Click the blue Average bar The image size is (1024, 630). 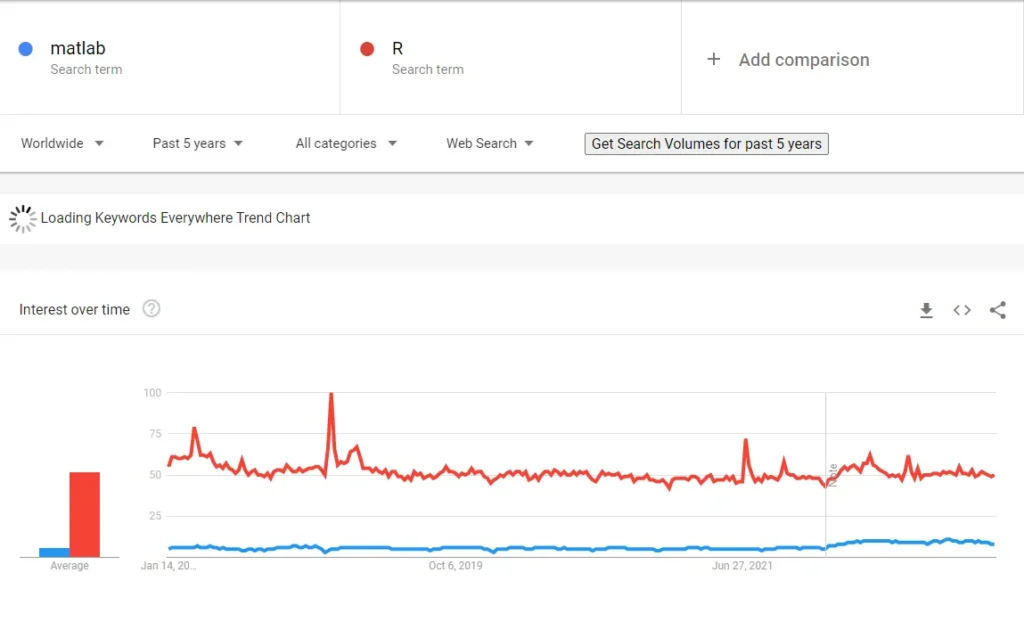54,552
